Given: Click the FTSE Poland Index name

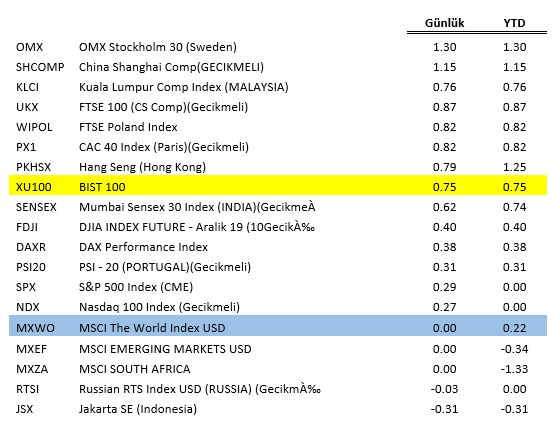Looking at the screenshot, I should point(128,127).
